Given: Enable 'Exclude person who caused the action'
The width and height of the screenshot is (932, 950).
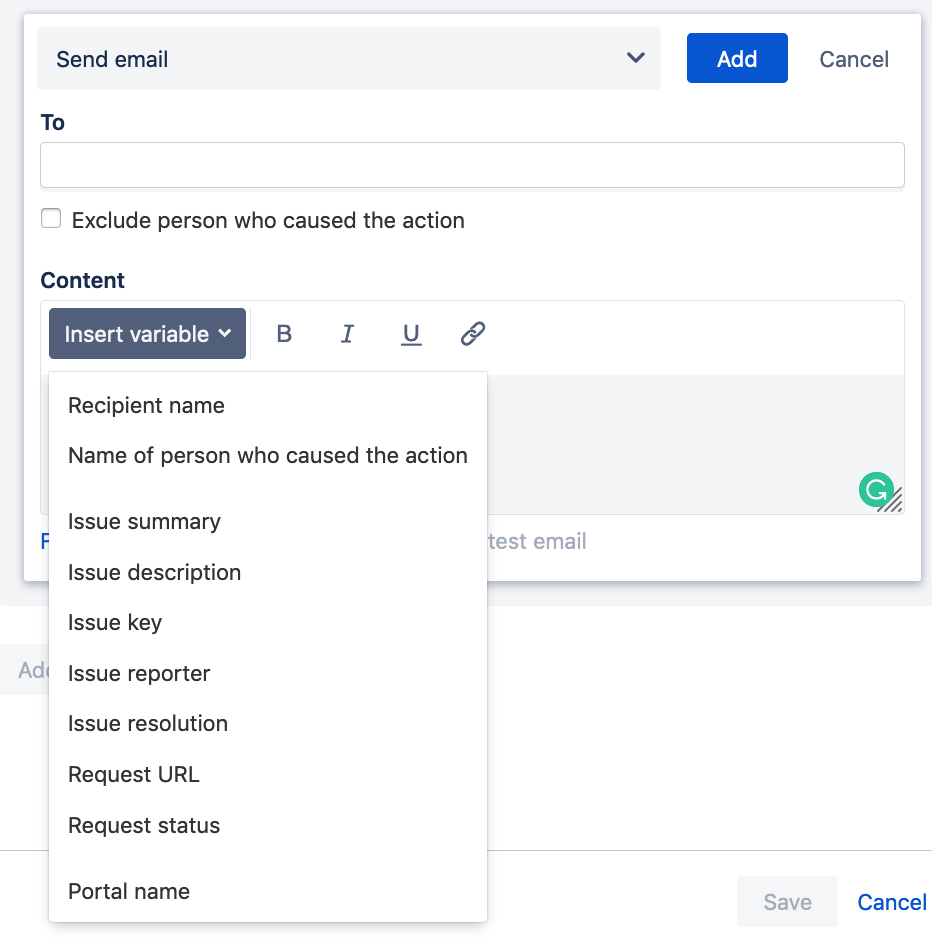Looking at the screenshot, I should 51,218.
